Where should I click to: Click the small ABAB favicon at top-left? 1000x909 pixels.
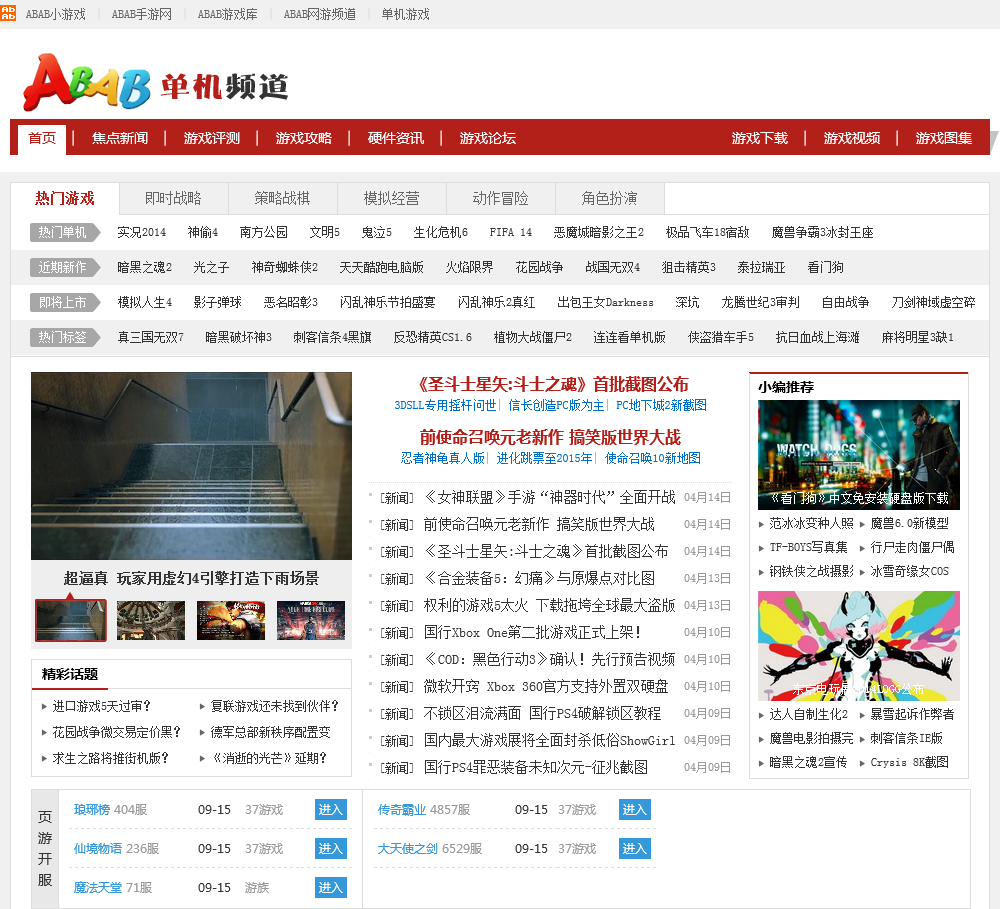click(x=8, y=13)
